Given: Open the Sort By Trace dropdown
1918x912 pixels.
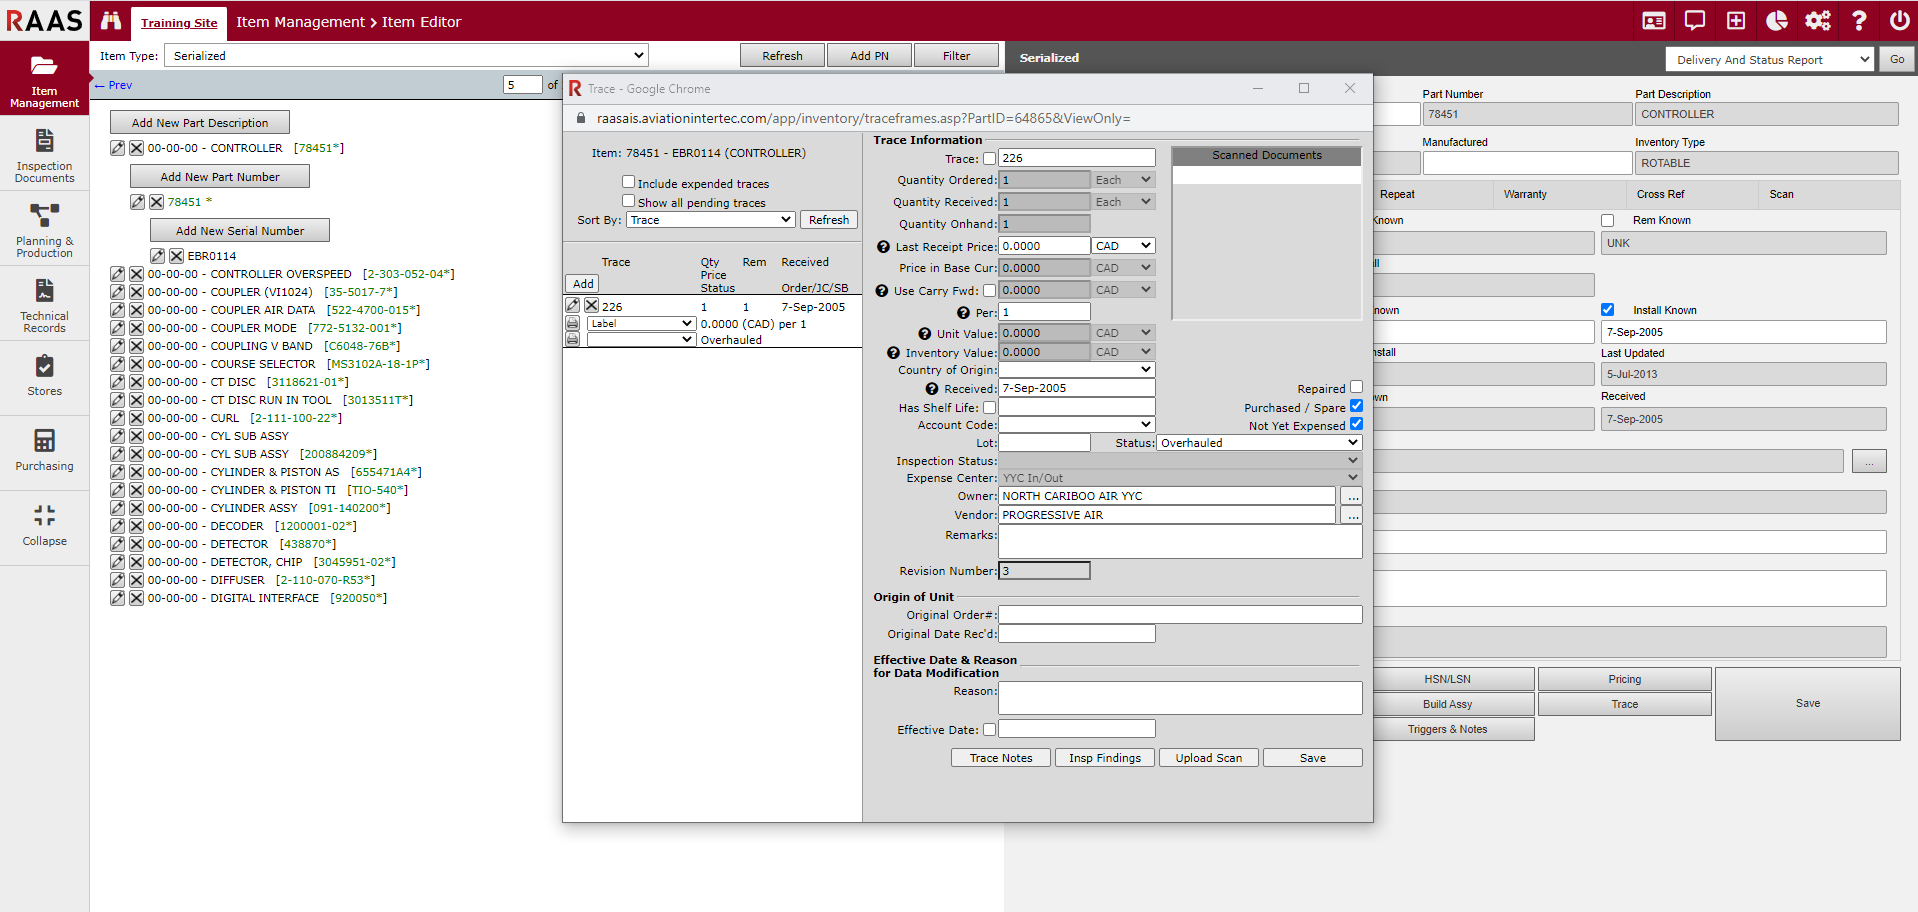Looking at the screenshot, I should pos(710,220).
